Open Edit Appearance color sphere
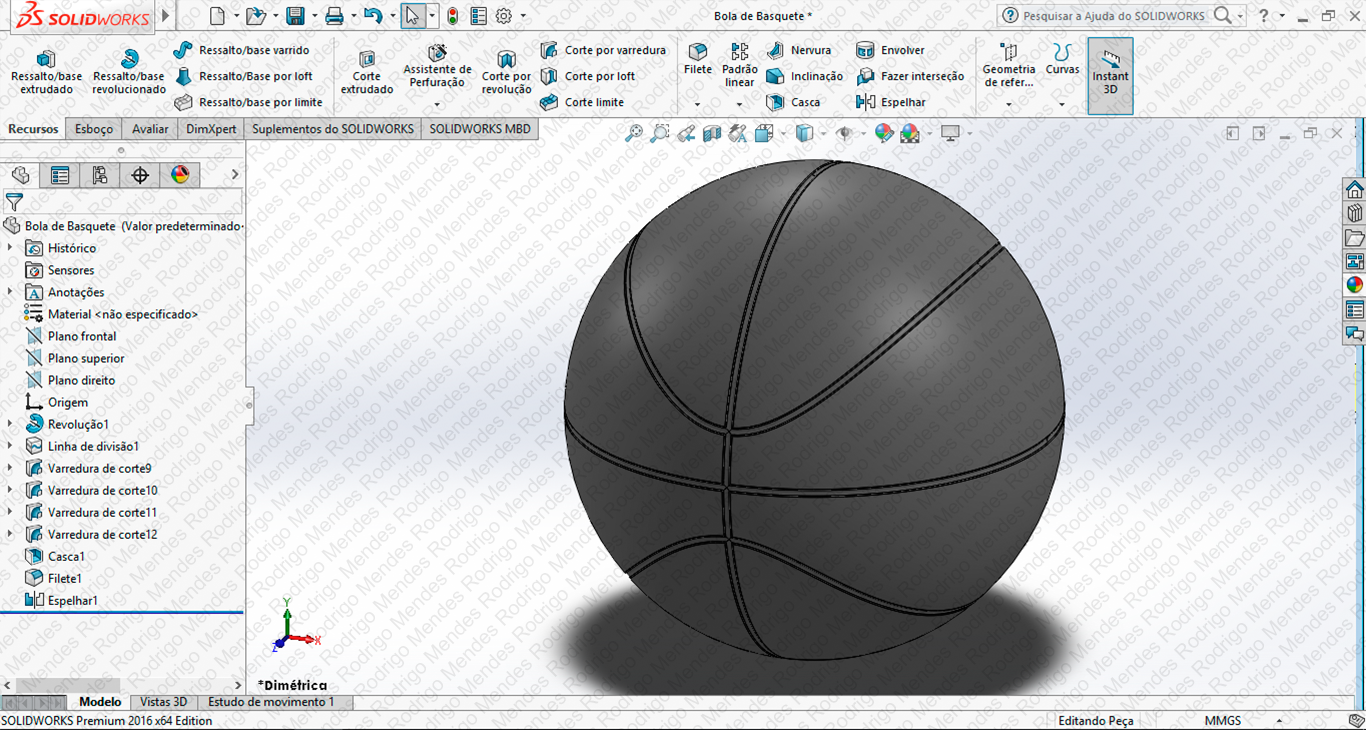This screenshot has height=730, width=1366. click(x=884, y=133)
